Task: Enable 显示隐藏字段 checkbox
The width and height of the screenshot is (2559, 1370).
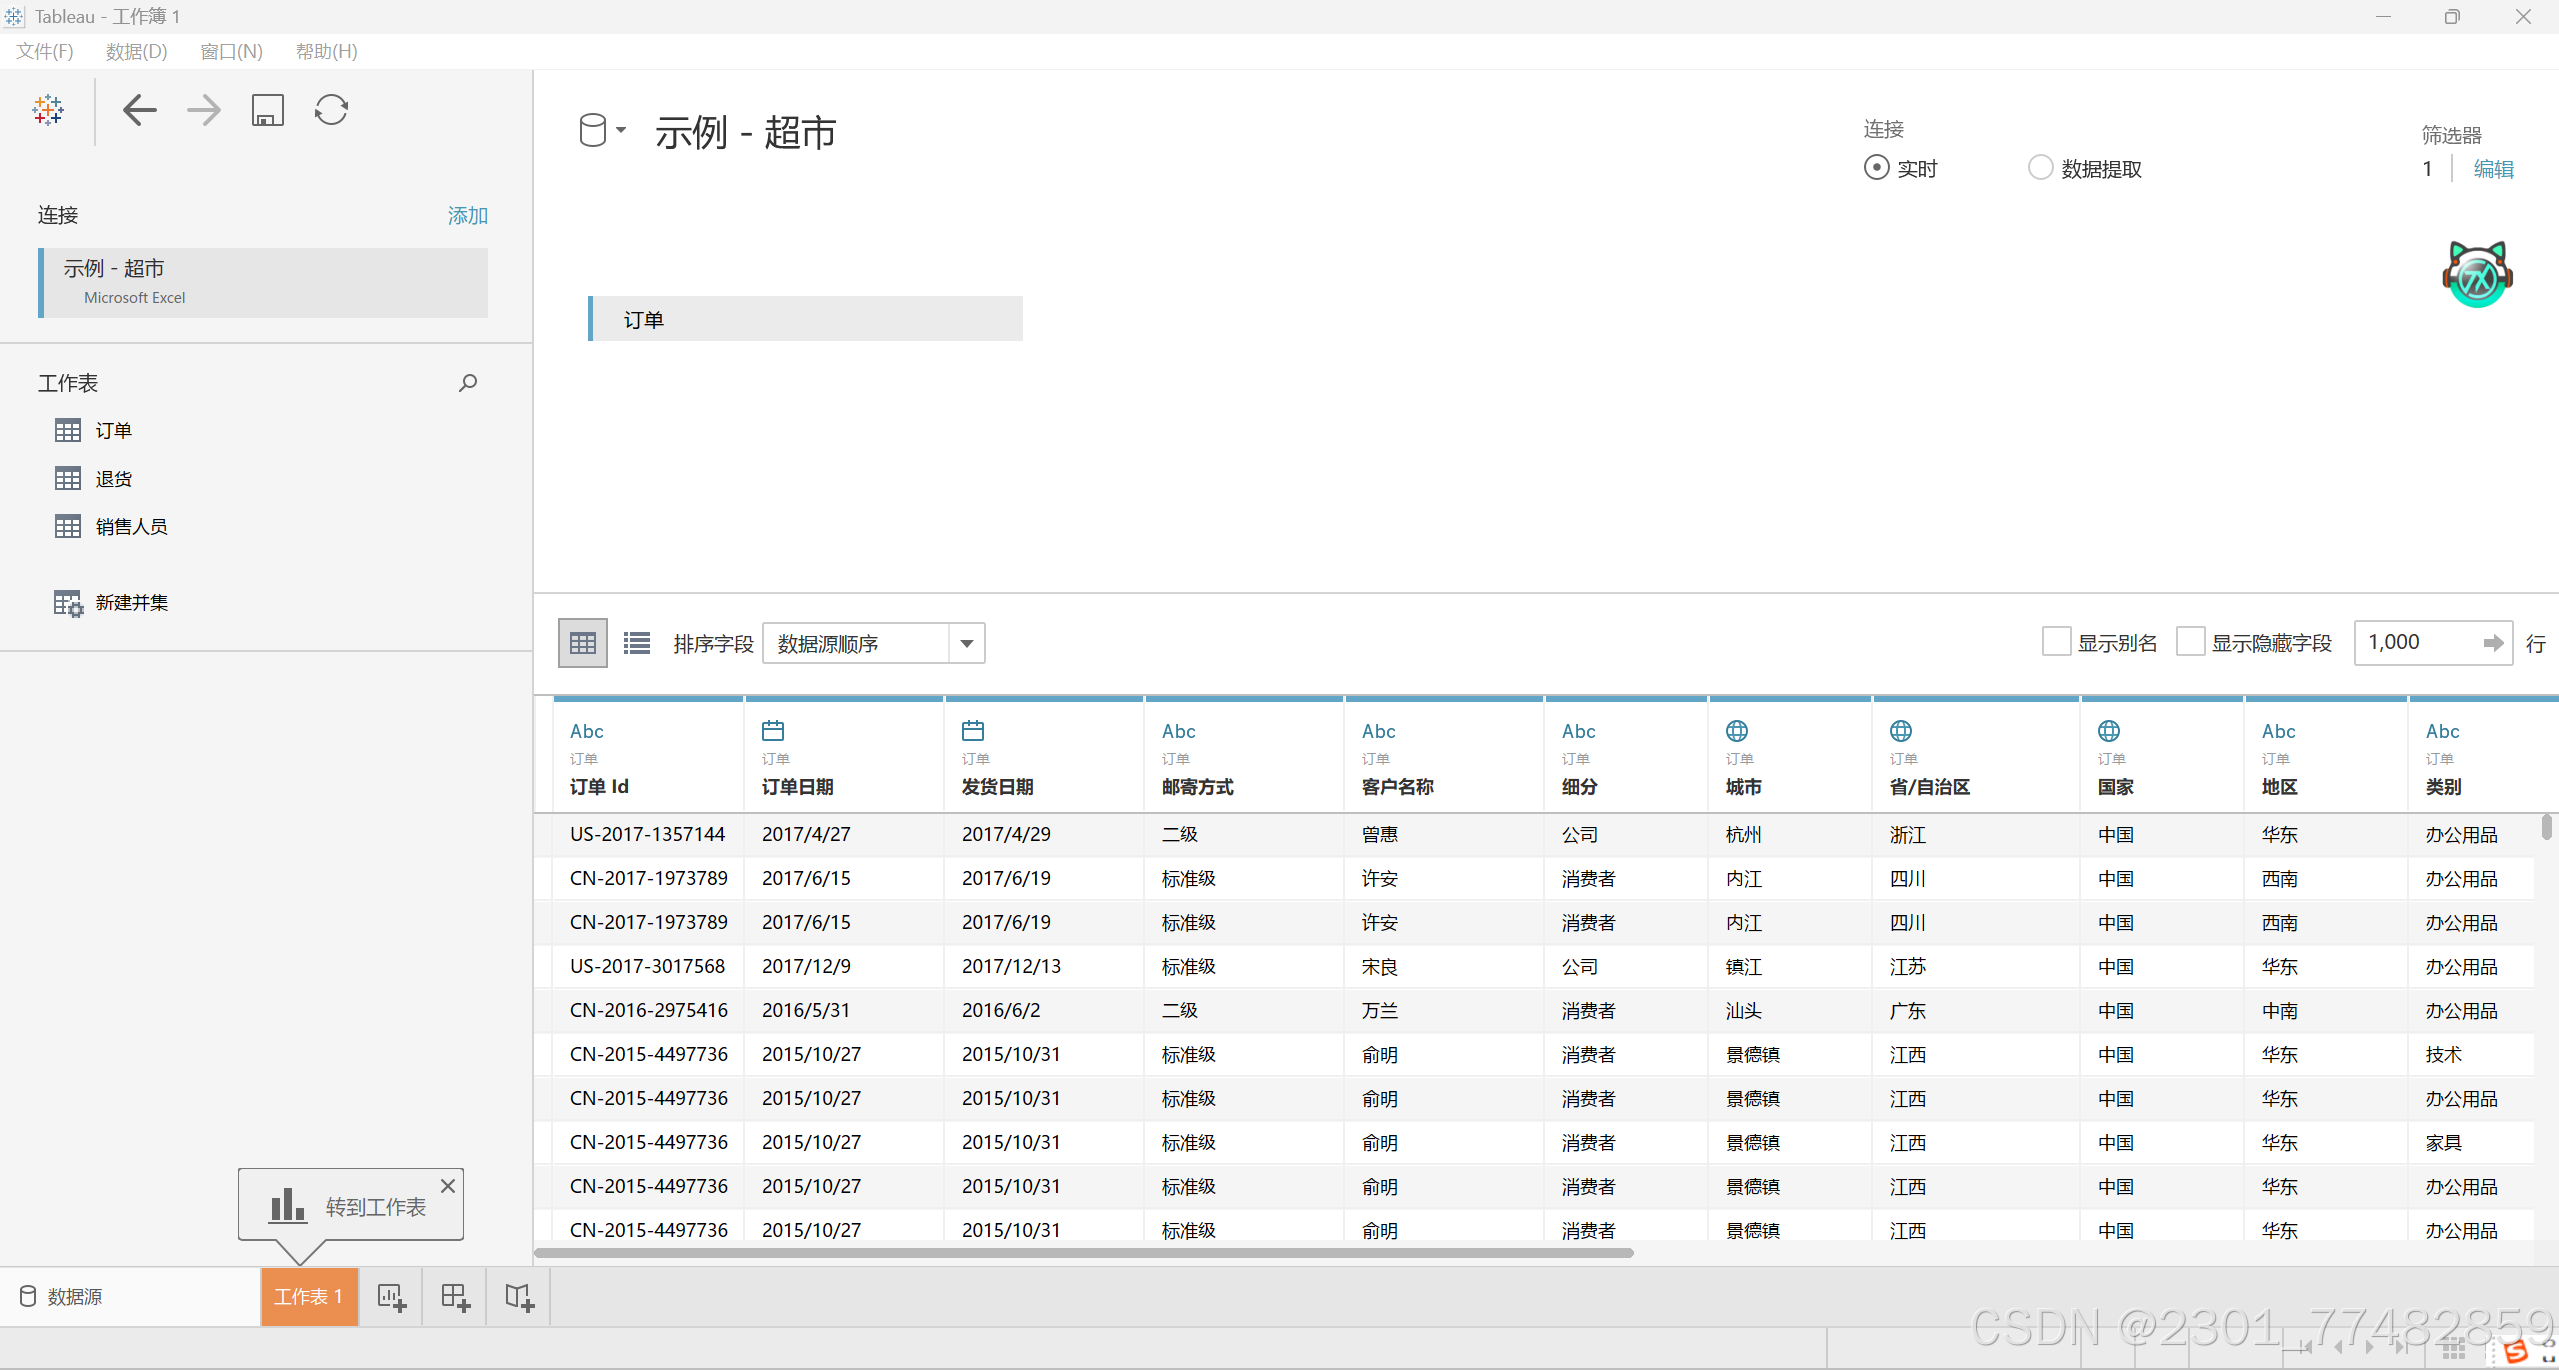Action: [x=2190, y=642]
